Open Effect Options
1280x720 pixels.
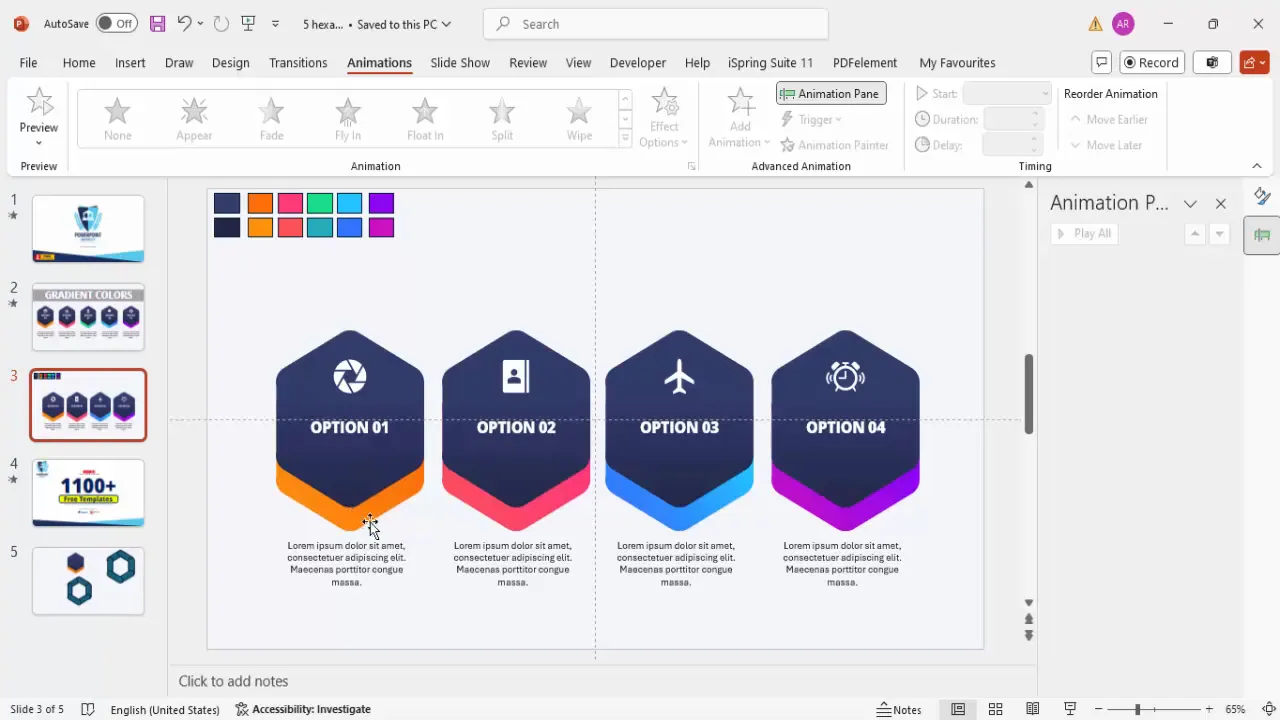click(664, 118)
